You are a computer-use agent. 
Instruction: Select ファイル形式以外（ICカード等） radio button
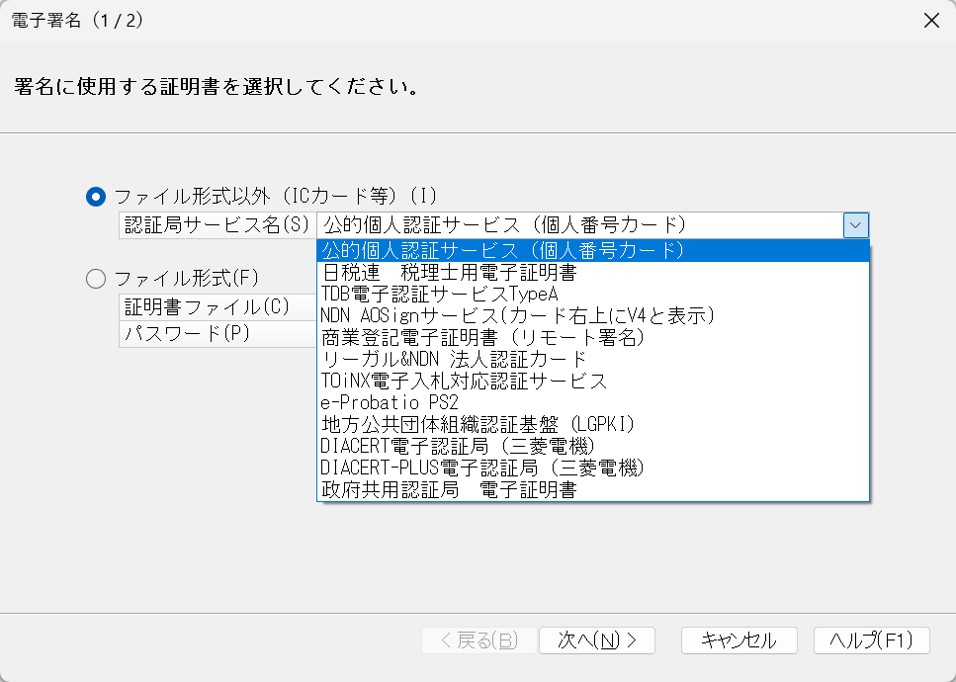96,196
